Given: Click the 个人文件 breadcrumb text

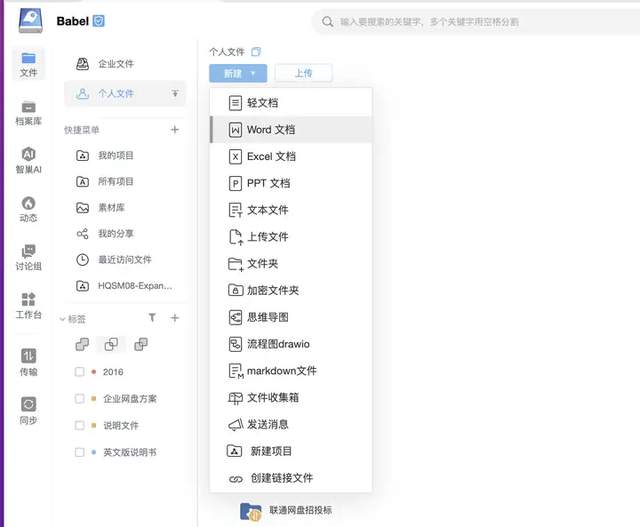Looking at the screenshot, I should tap(227, 52).
